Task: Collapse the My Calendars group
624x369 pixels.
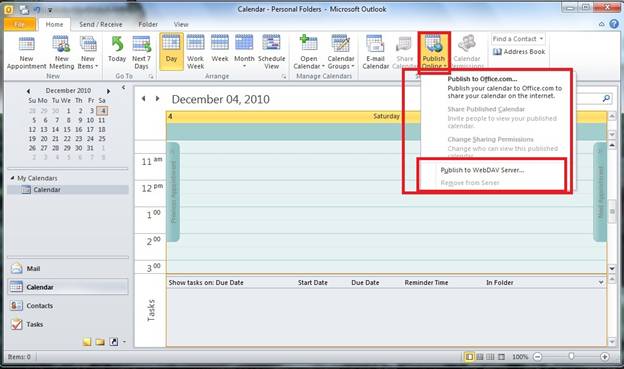Action: [12, 178]
